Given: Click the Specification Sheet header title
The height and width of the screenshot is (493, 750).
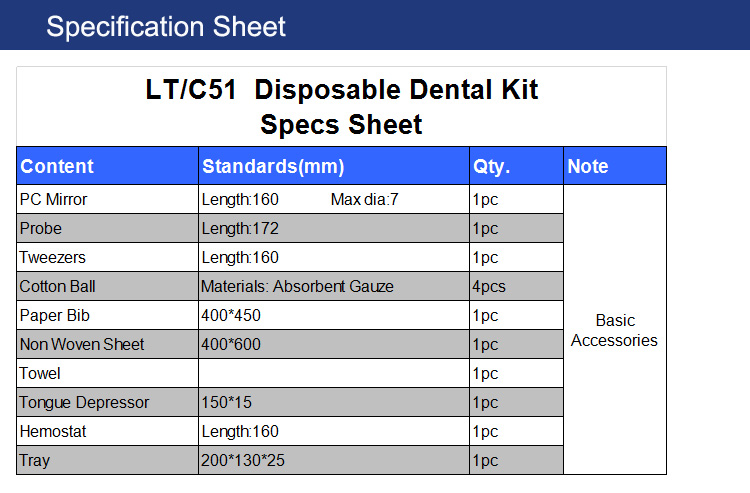Looking at the screenshot, I should click(x=165, y=26).
